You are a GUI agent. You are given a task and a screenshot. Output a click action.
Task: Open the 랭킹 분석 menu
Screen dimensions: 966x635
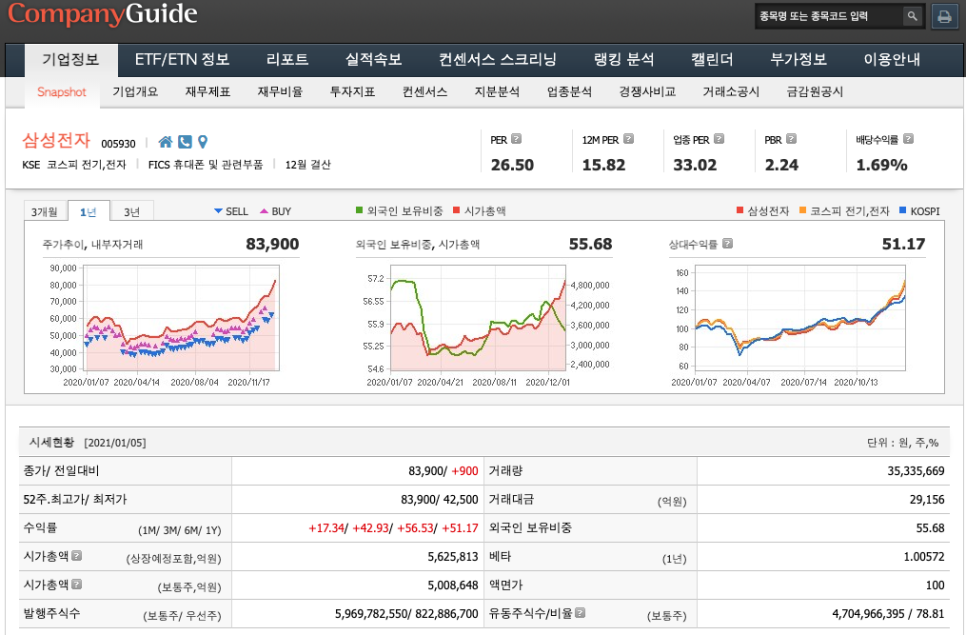(623, 60)
